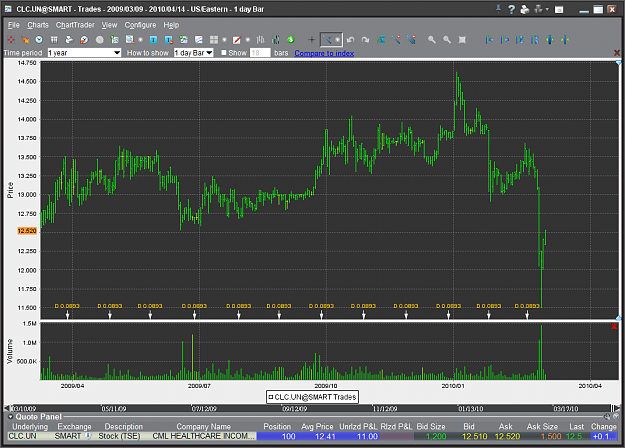Click the zoom out magnifier icon
This screenshot has width=625, height=448.
447,39
